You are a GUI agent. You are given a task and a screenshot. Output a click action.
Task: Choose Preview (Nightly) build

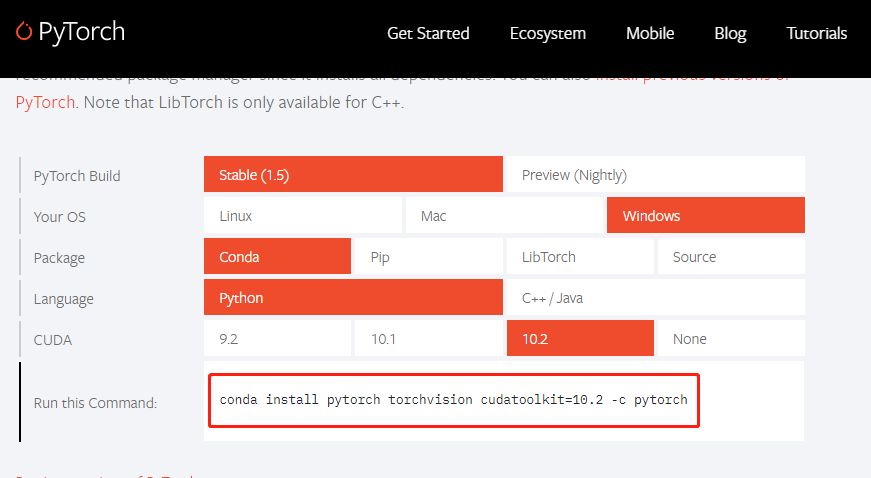click(655, 174)
